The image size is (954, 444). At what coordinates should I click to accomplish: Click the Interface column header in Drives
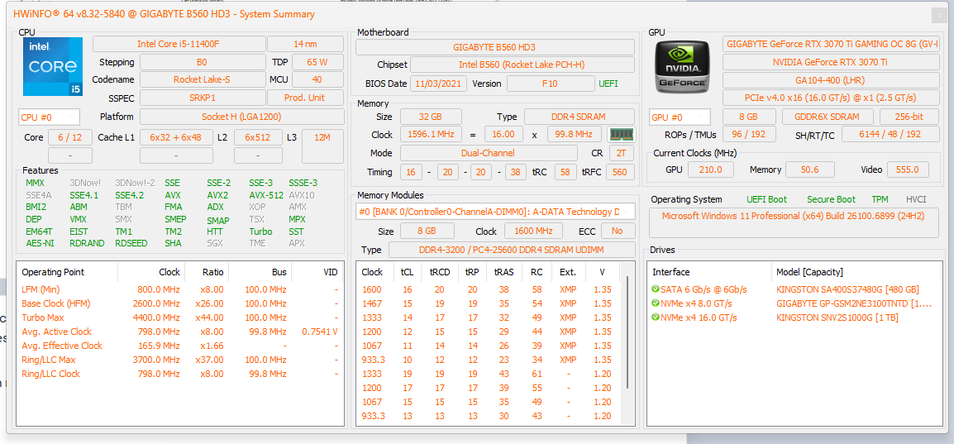coord(671,271)
